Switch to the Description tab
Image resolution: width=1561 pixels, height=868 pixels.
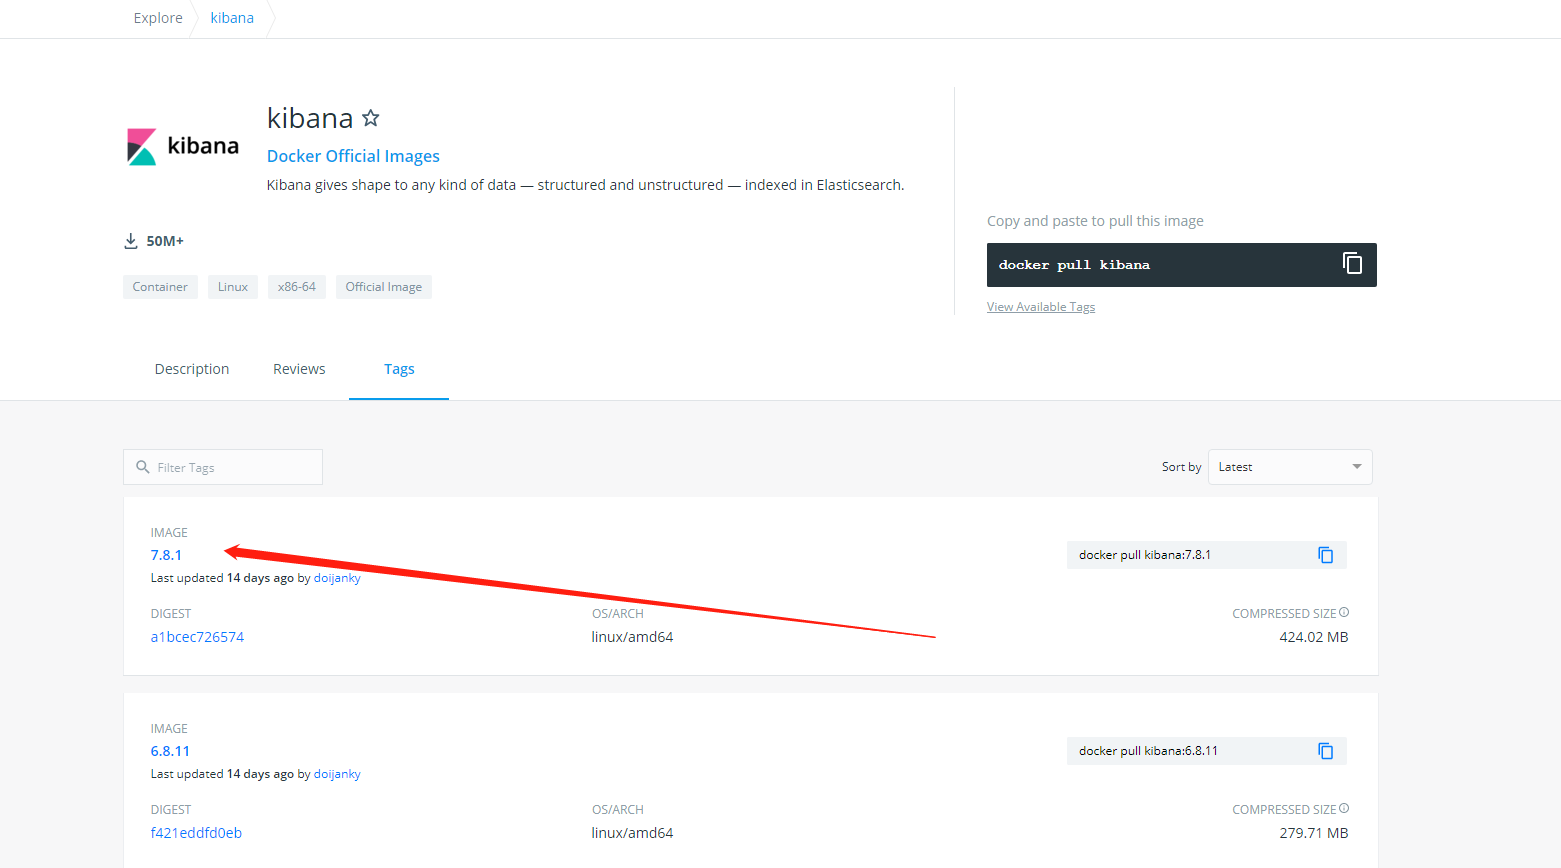coord(192,369)
